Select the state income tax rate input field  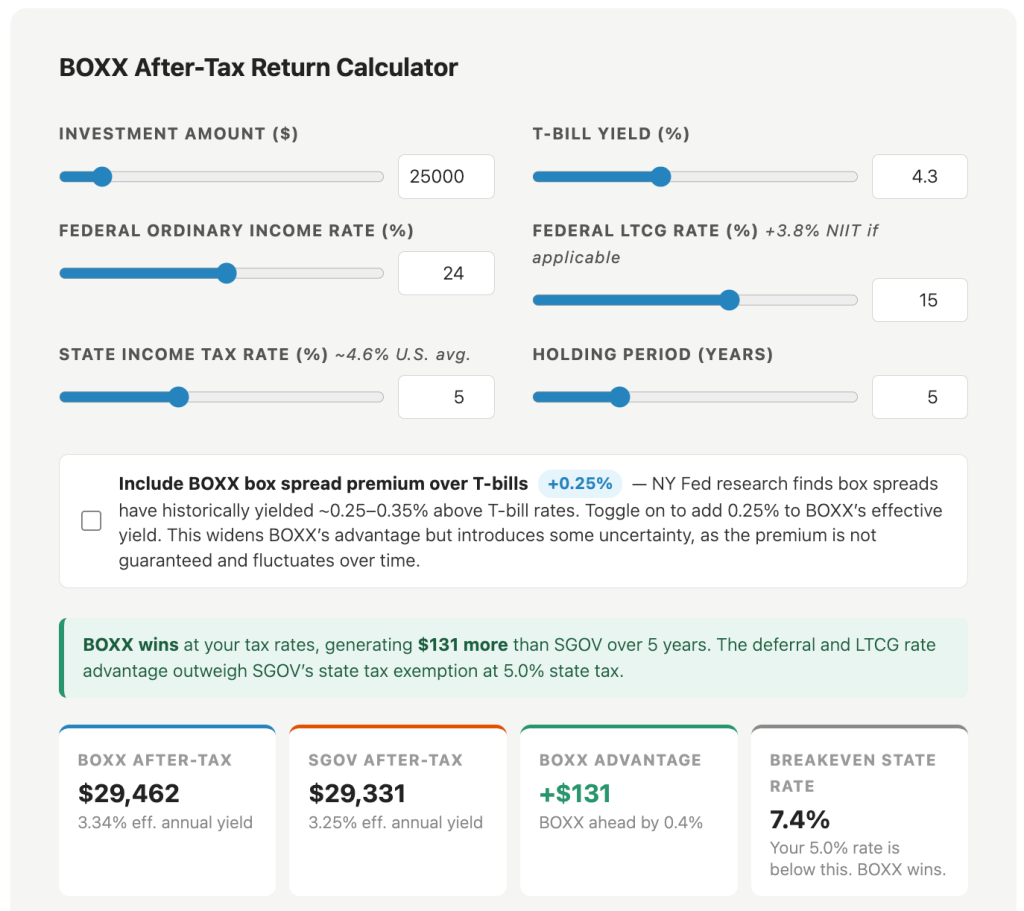(446, 396)
